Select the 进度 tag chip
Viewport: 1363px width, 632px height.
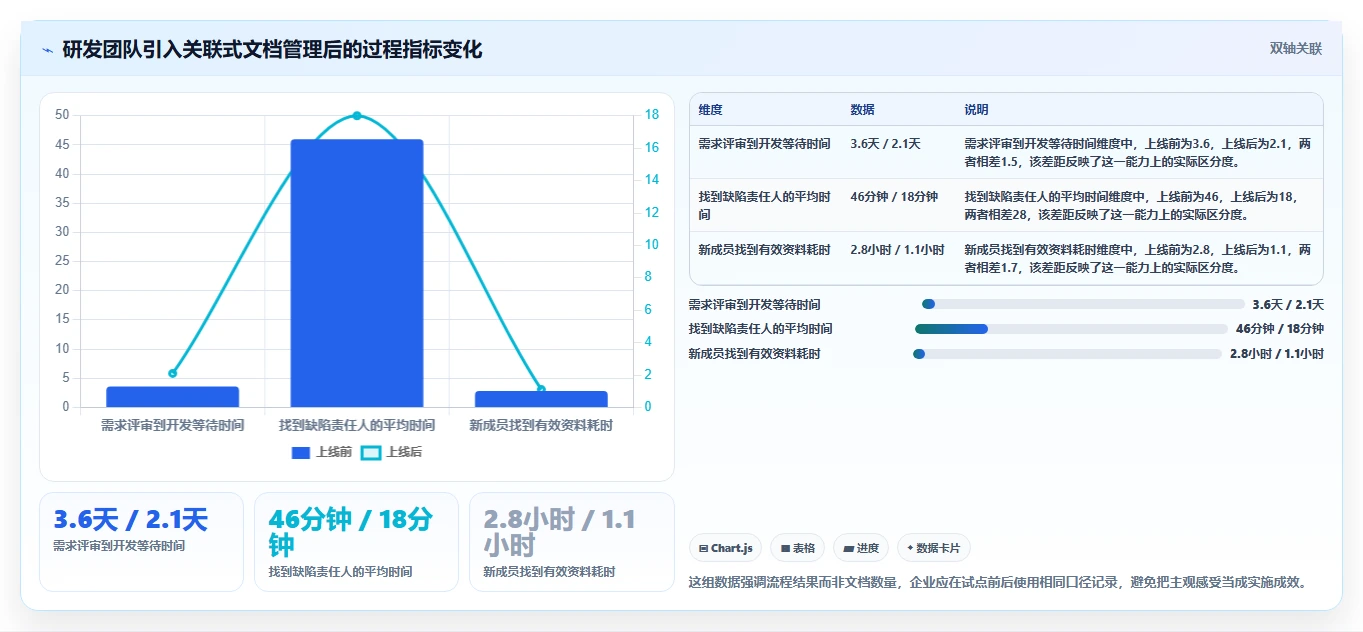coord(861,548)
